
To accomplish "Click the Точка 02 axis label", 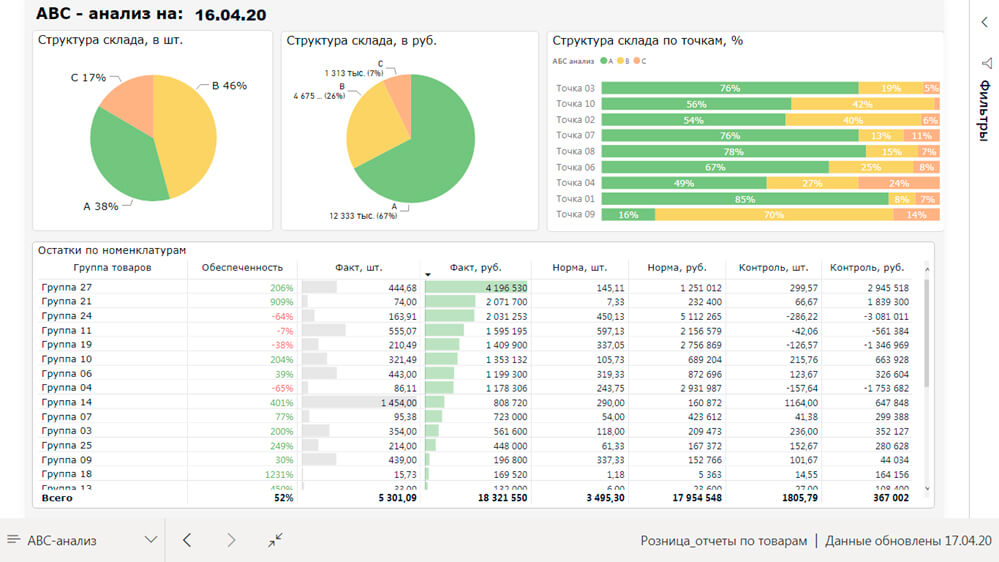I will pos(575,120).
